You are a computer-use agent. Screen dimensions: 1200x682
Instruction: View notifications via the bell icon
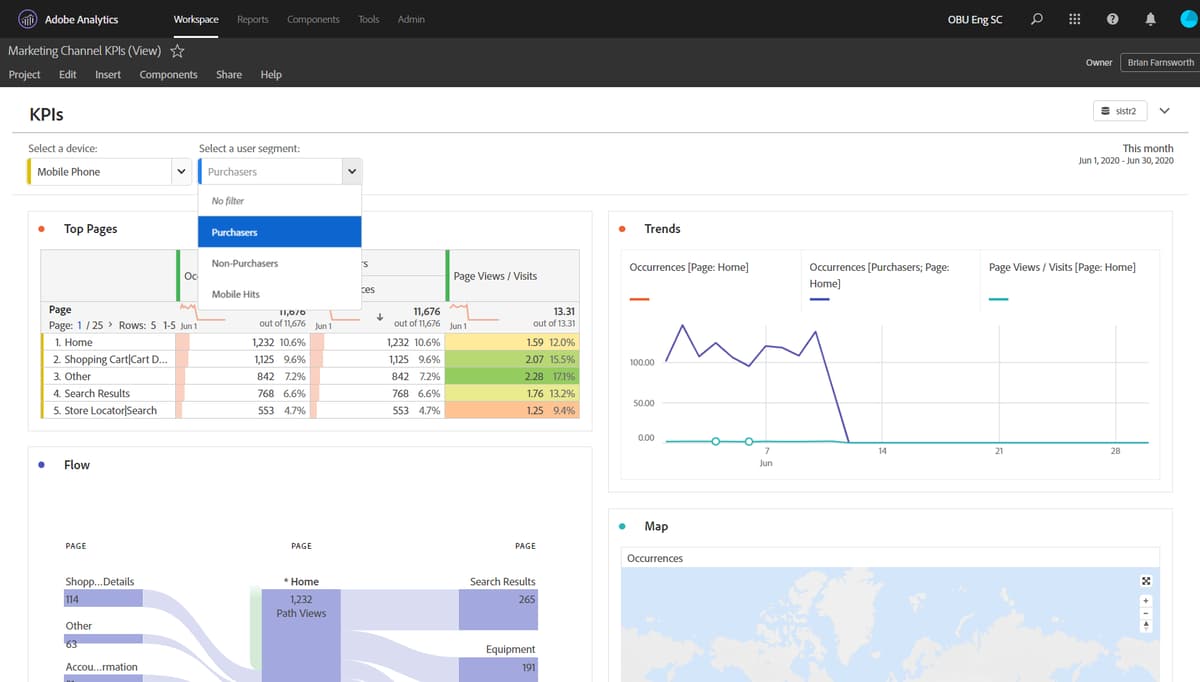click(x=1150, y=19)
